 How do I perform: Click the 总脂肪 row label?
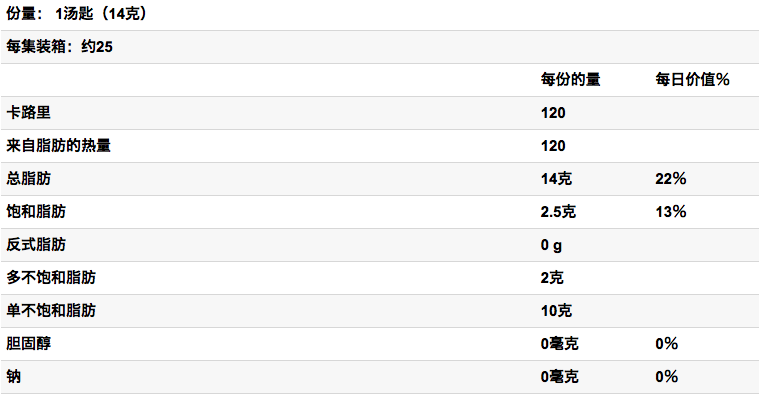point(29,178)
